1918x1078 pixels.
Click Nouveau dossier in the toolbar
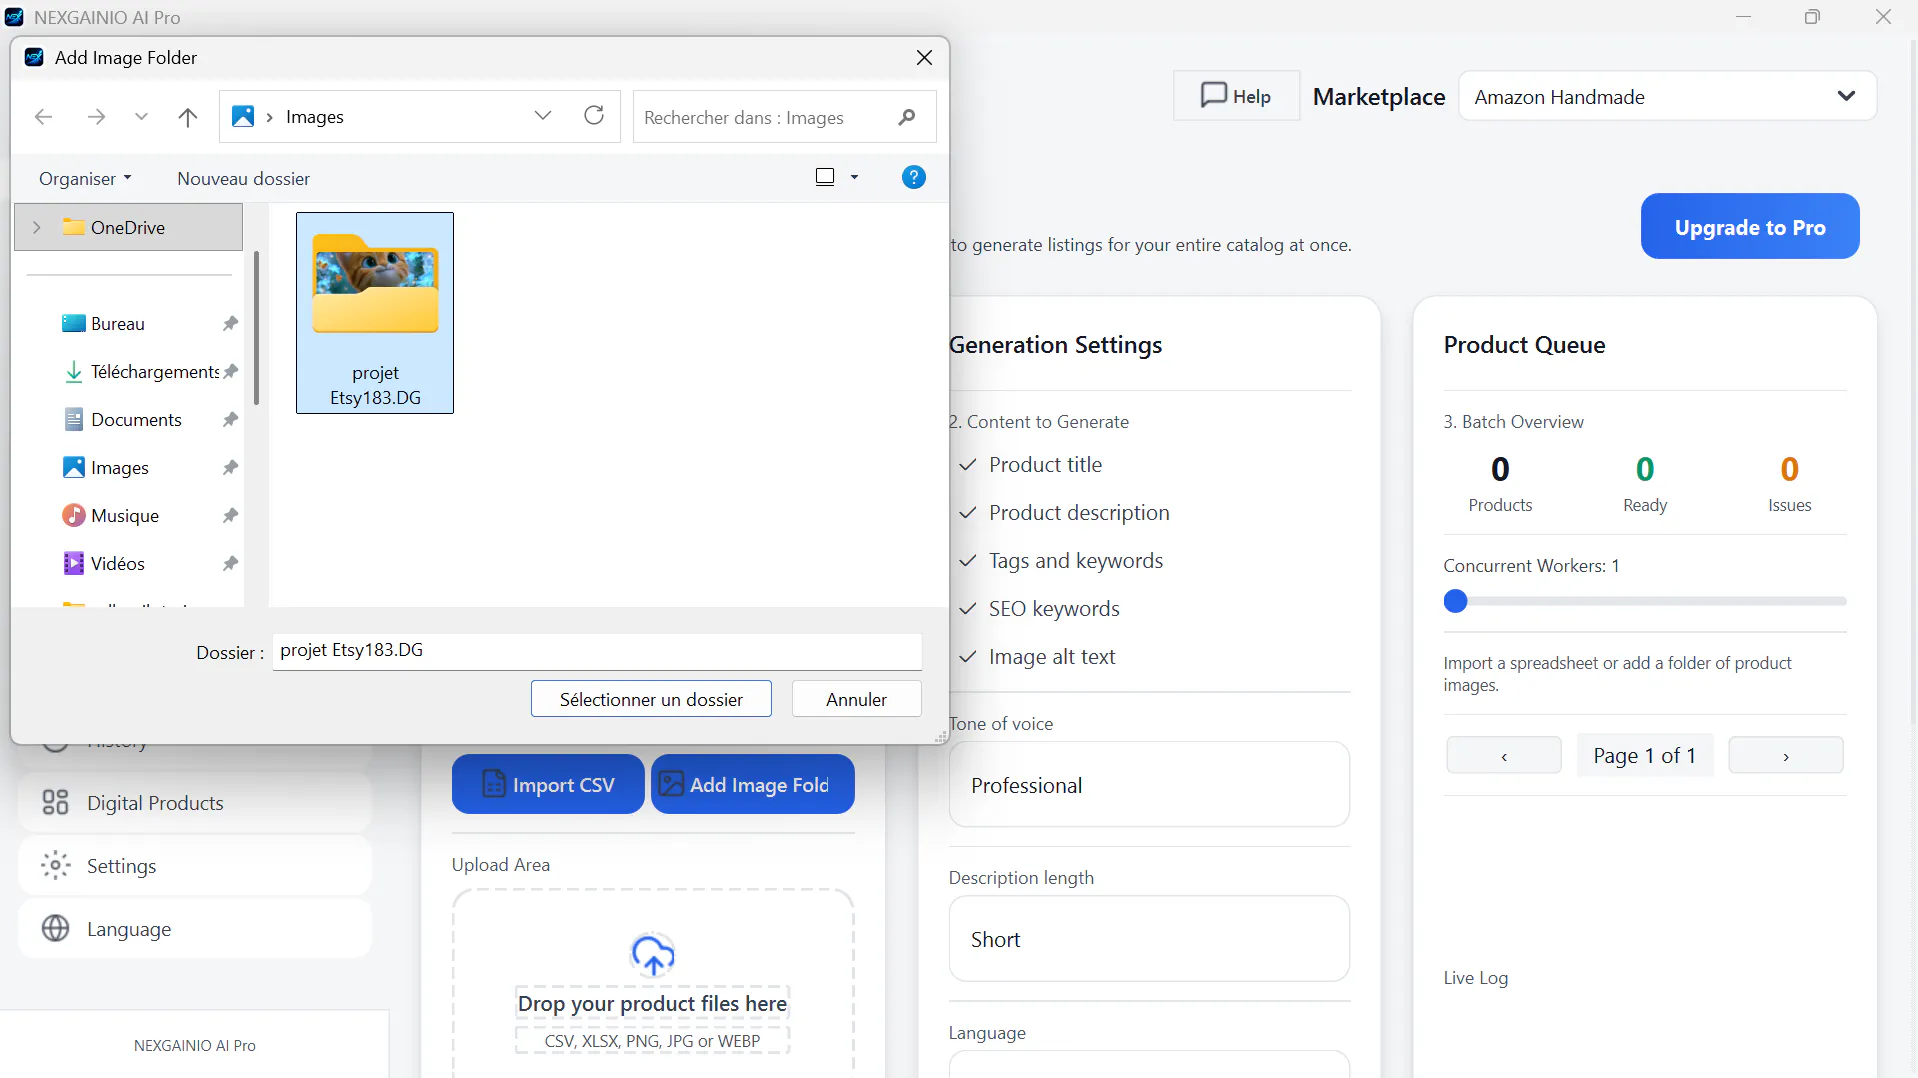point(243,178)
